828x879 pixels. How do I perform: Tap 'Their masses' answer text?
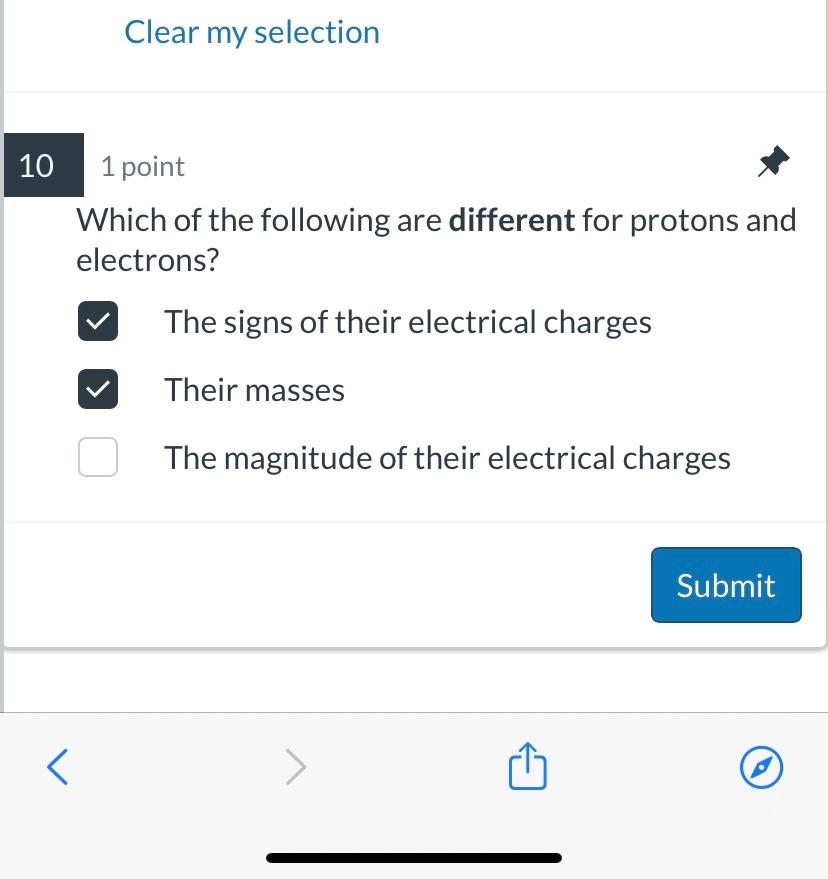pyautogui.click(x=254, y=390)
